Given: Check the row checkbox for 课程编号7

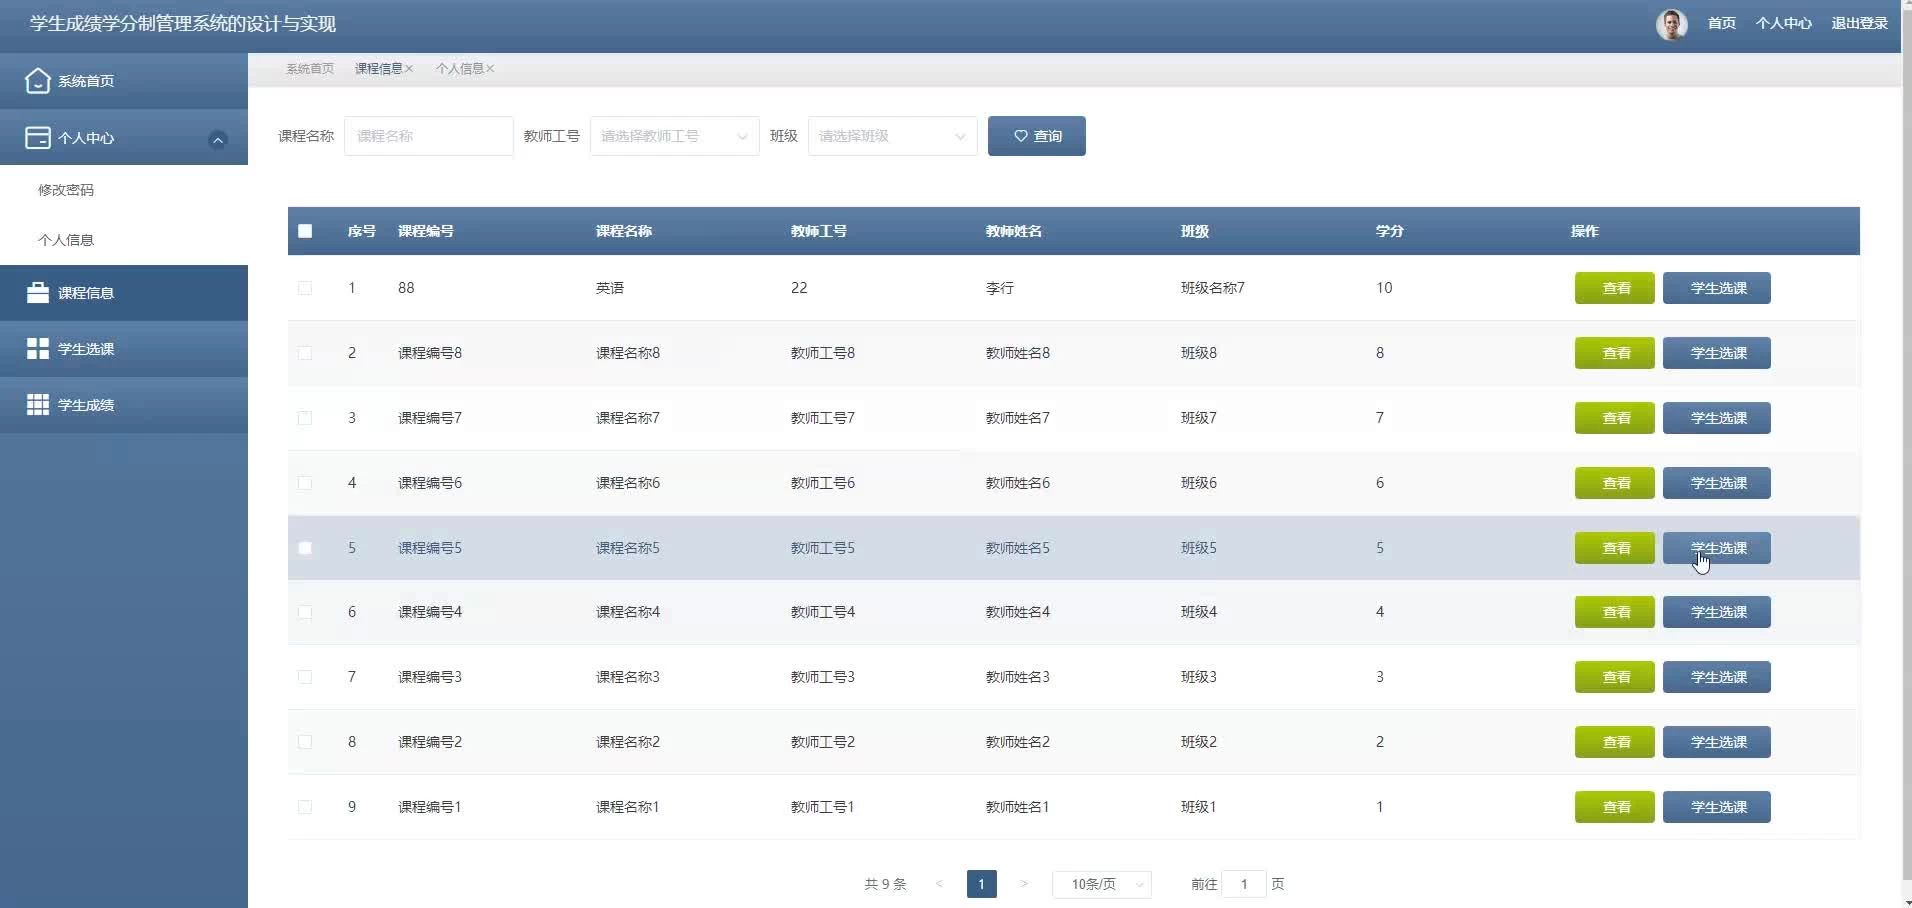Looking at the screenshot, I should tap(305, 418).
